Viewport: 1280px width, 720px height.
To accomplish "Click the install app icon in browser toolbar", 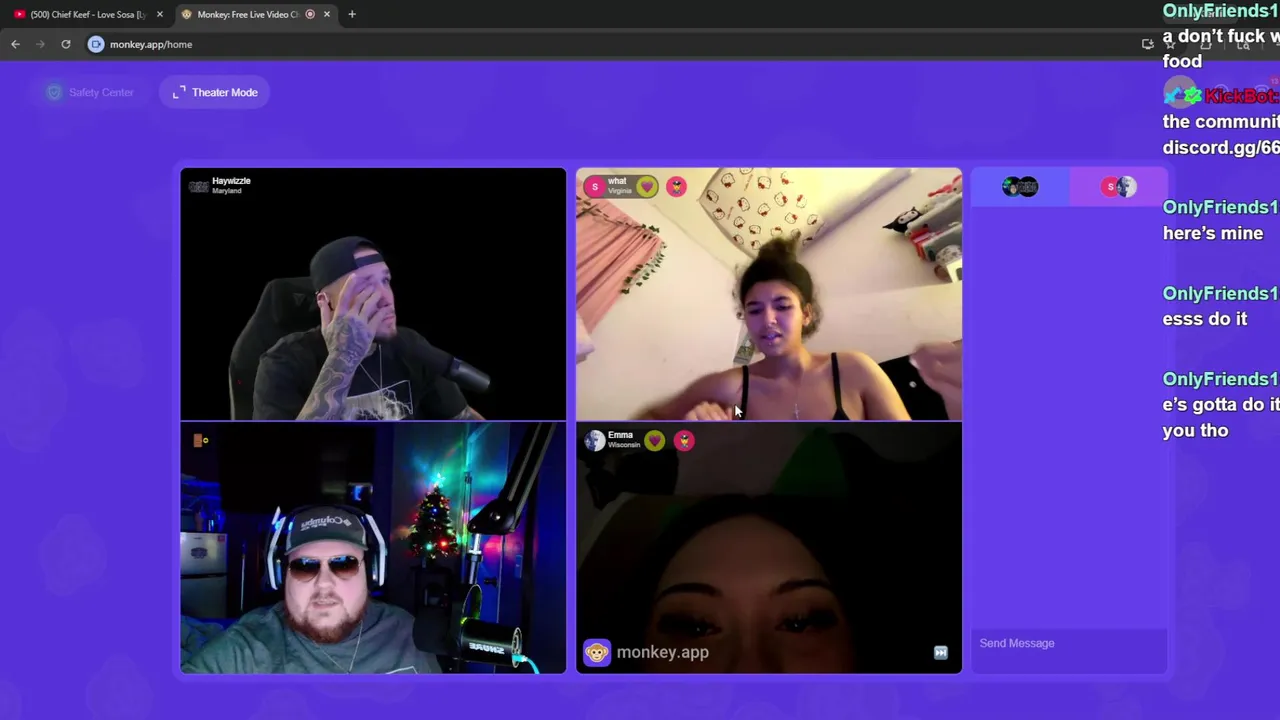I will click(x=1148, y=44).
